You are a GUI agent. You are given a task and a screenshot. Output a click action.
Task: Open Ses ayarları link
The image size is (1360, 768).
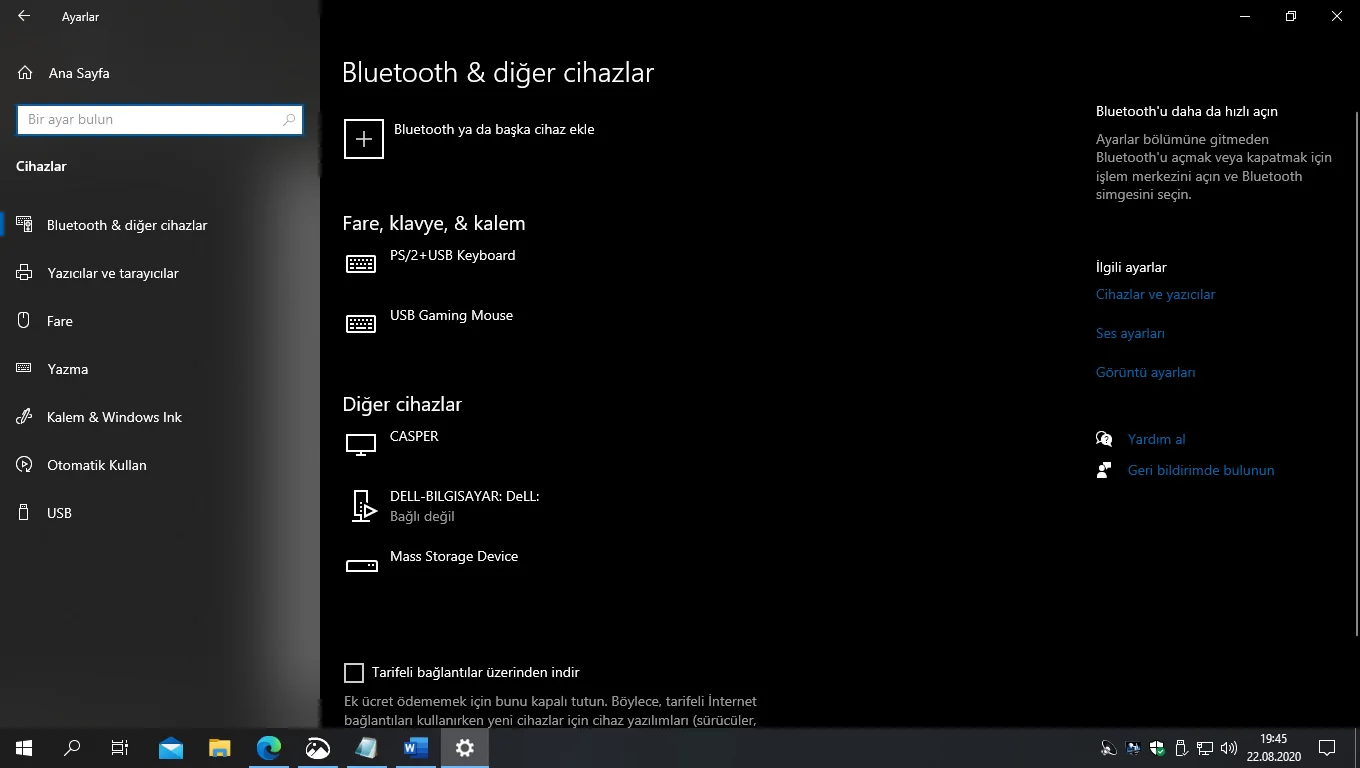1130,333
